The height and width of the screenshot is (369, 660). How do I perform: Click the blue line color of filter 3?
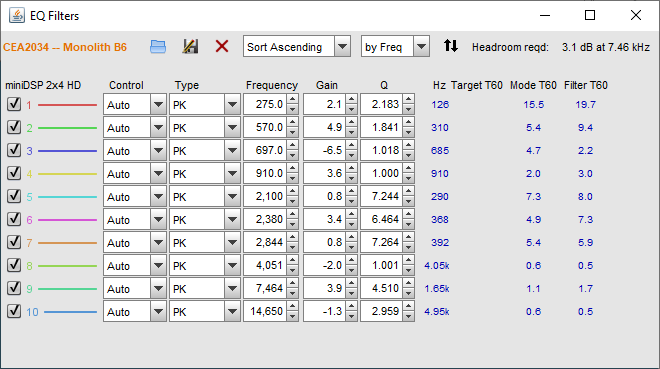point(67,151)
